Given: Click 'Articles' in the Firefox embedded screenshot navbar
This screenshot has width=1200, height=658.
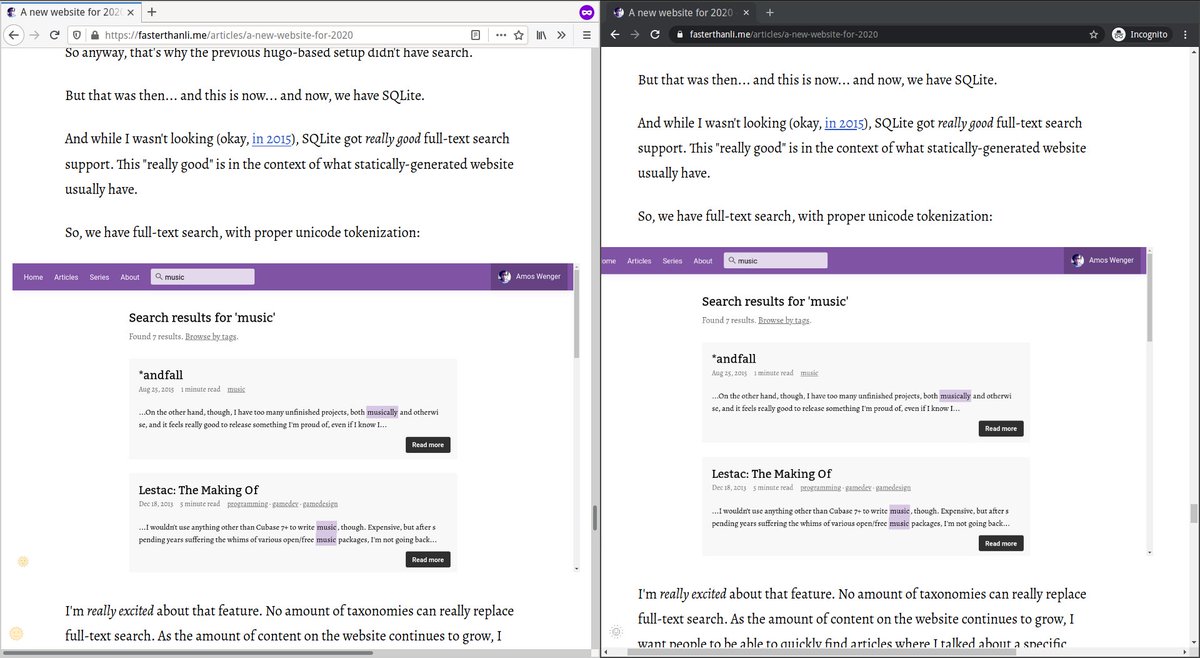Looking at the screenshot, I should click(x=66, y=277).
